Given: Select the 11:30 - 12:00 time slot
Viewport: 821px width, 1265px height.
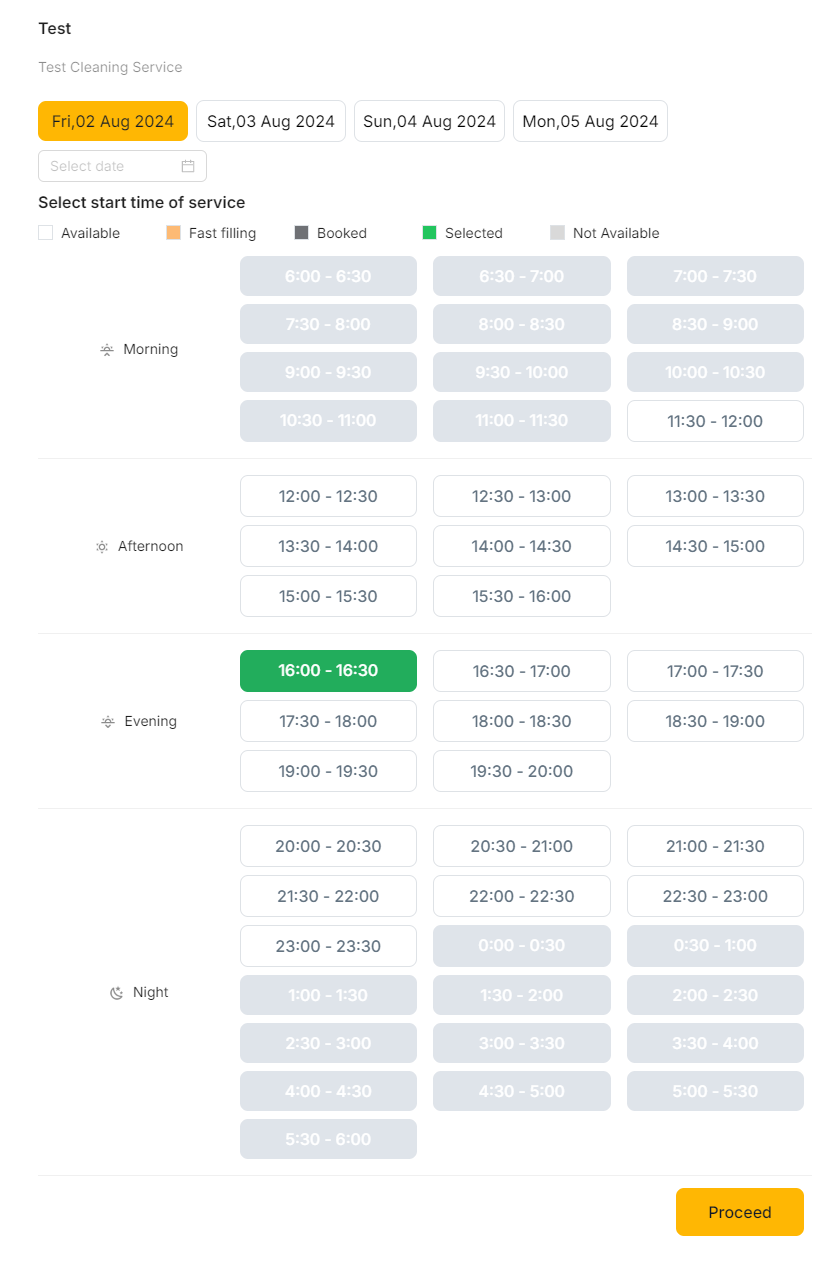Looking at the screenshot, I should 715,421.
